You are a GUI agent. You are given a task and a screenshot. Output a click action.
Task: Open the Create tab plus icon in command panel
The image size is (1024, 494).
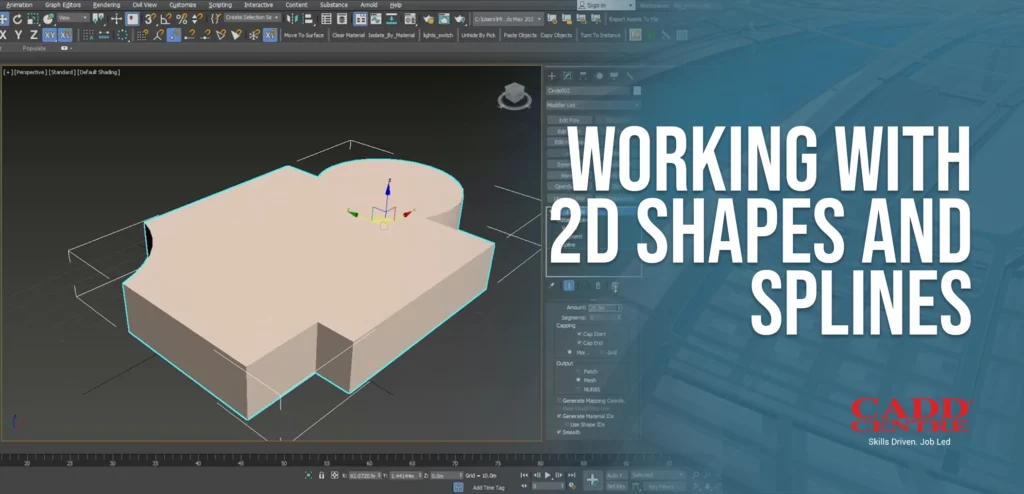pyautogui.click(x=552, y=76)
